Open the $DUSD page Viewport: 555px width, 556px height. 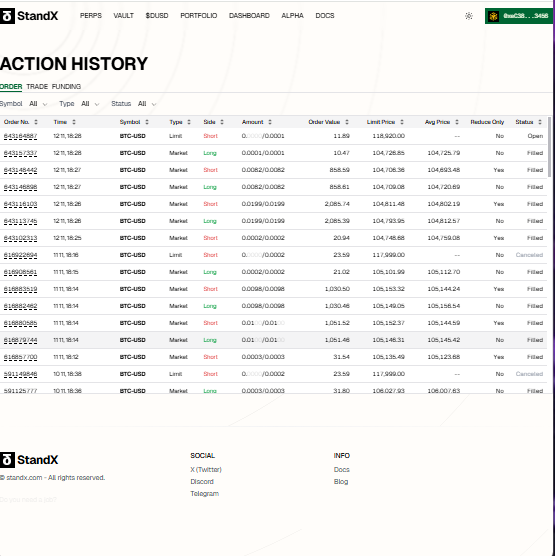[157, 16]
